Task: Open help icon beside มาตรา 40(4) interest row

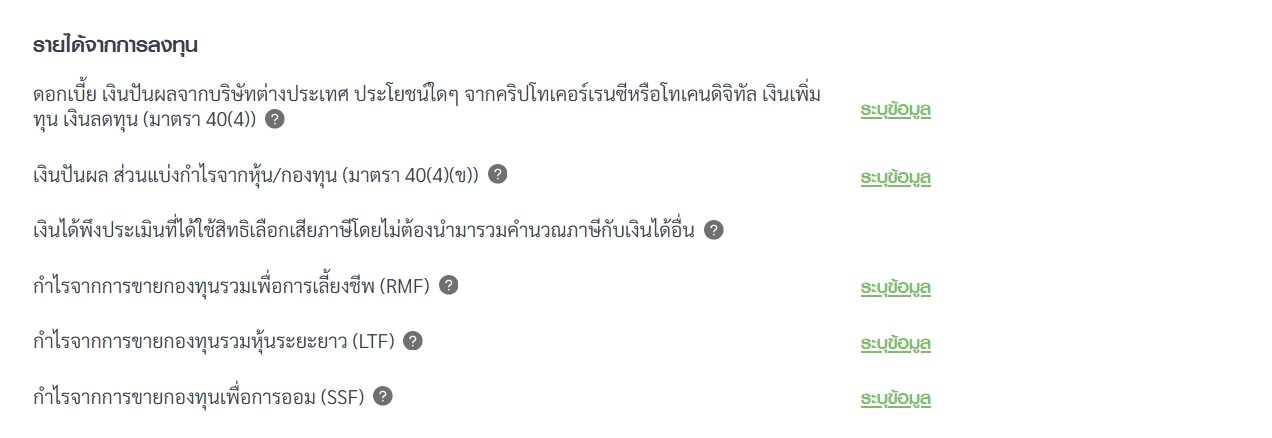Action: click(x=275, y=119)
